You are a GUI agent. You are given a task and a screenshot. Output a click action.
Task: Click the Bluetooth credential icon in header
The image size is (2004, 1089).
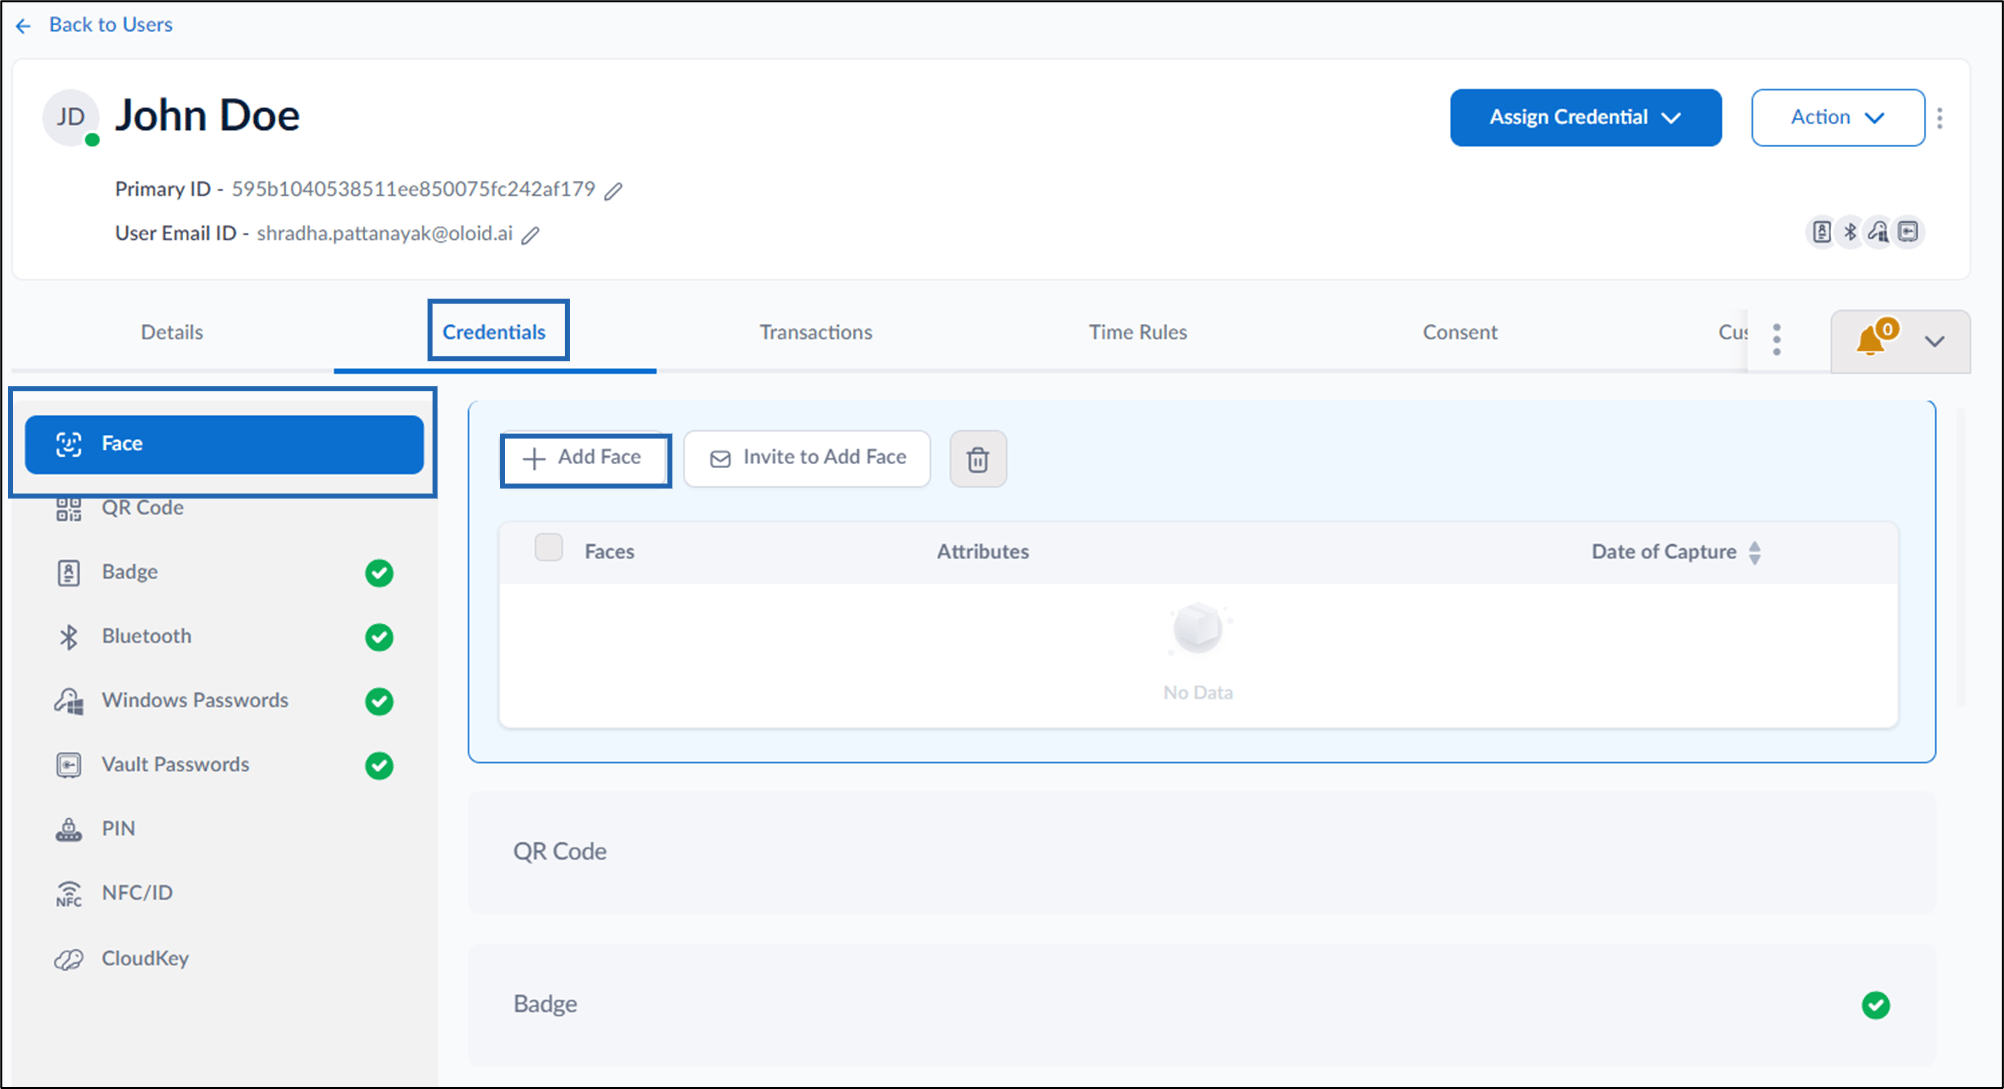click(x=1850, y=232)
